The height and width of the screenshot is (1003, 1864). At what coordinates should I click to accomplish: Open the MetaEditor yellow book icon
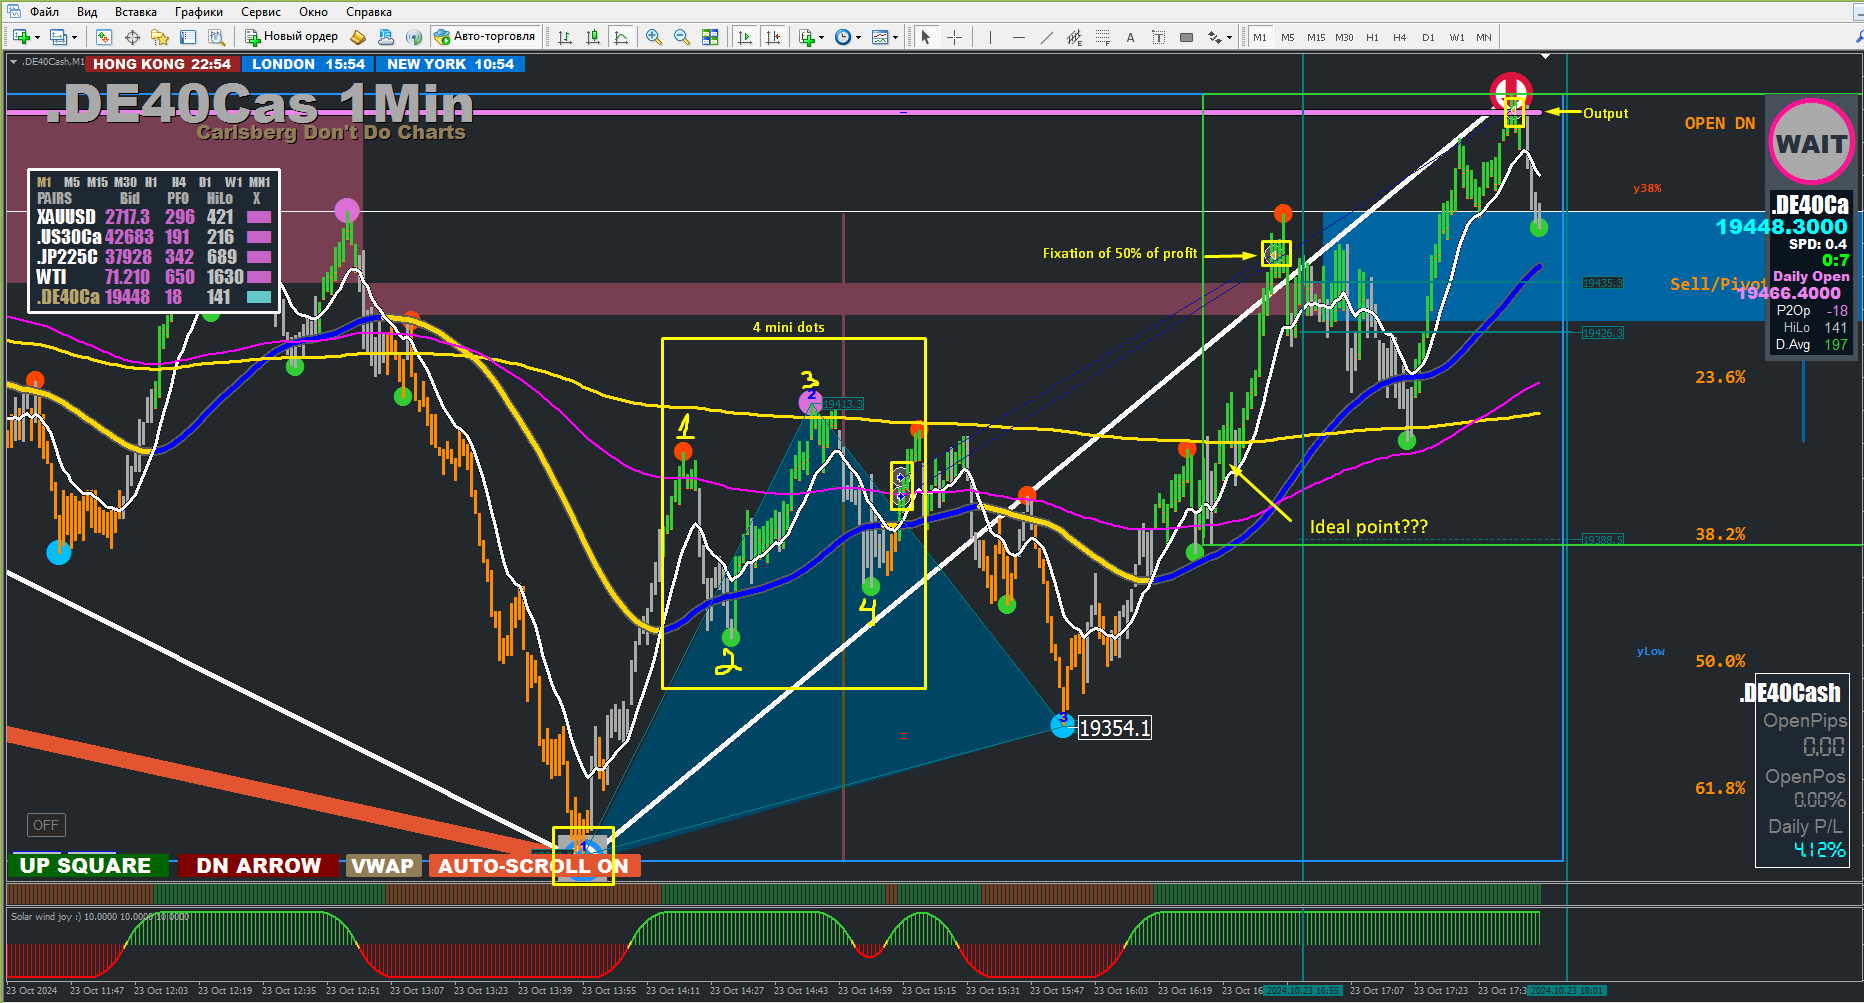point(358,37)
